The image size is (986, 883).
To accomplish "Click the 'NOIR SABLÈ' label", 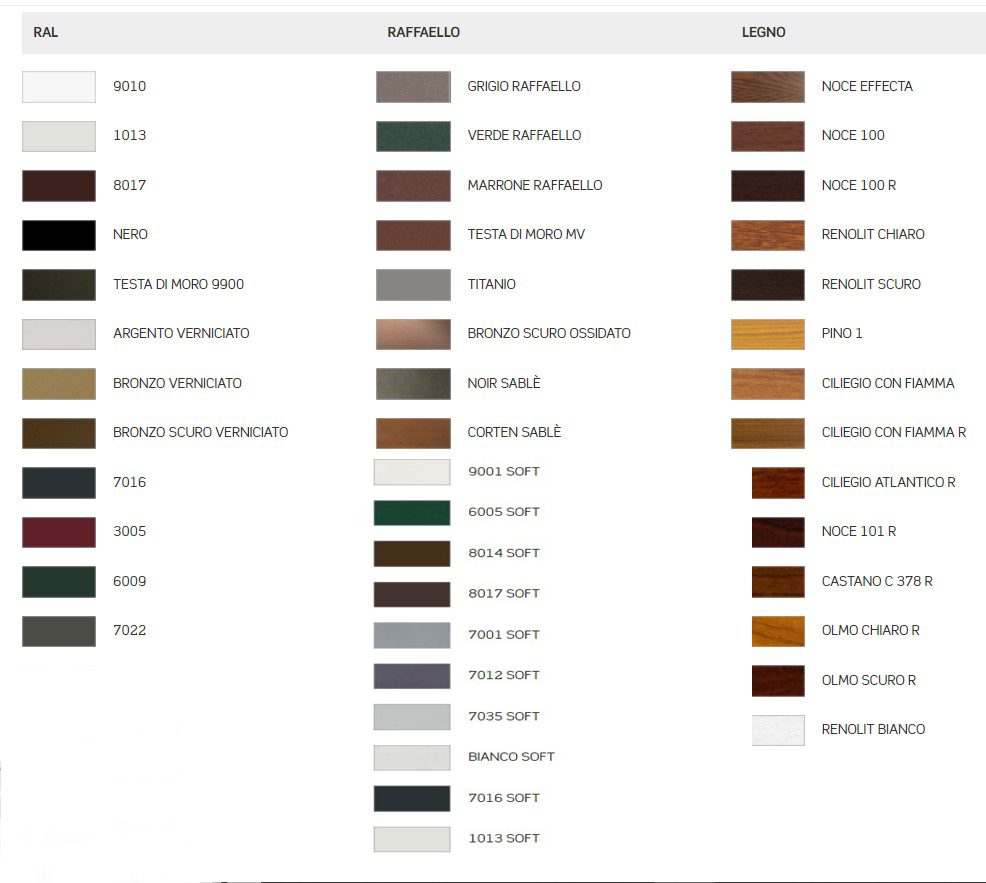I will pos(504,382).
